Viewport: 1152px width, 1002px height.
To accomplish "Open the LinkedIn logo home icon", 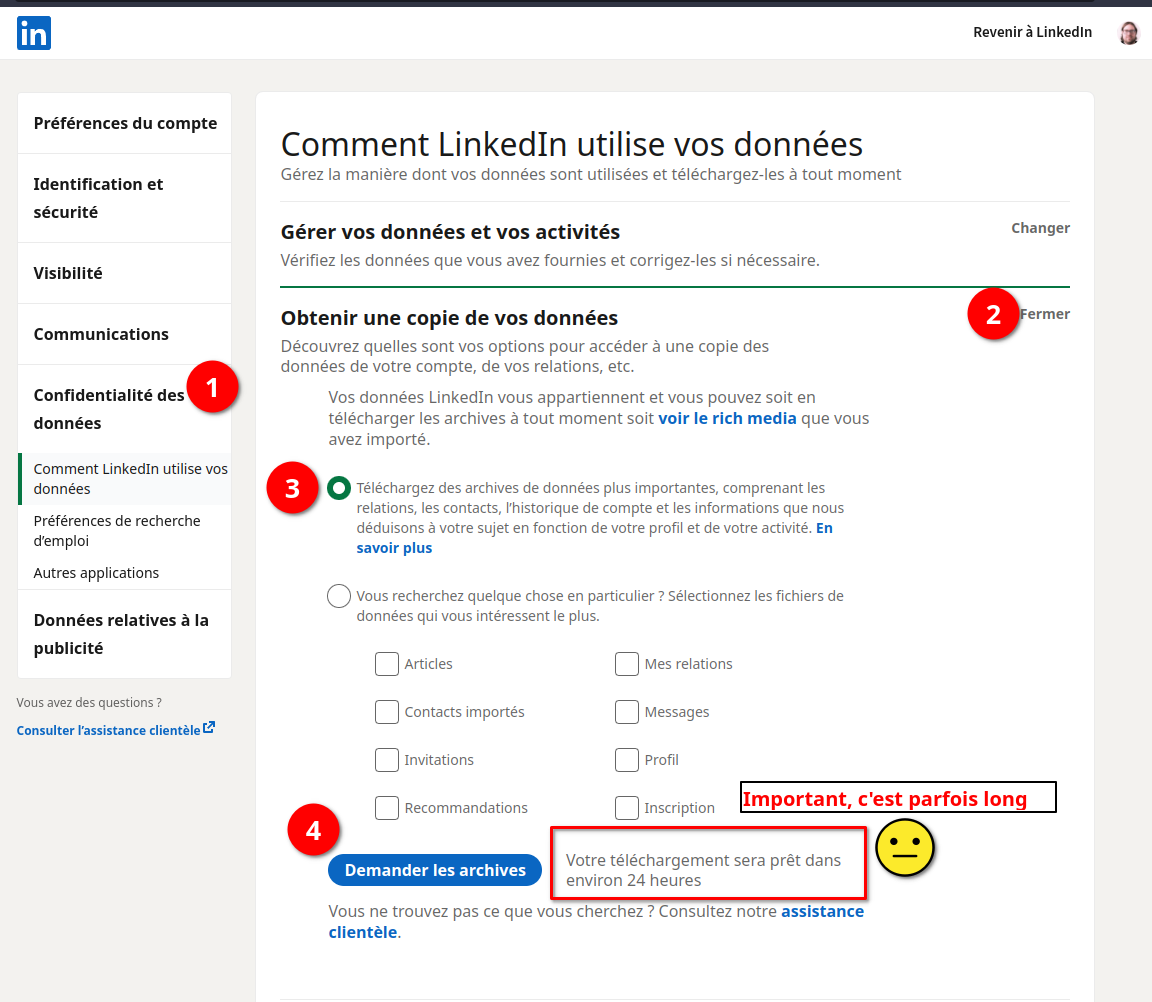I will pos(34,33).
